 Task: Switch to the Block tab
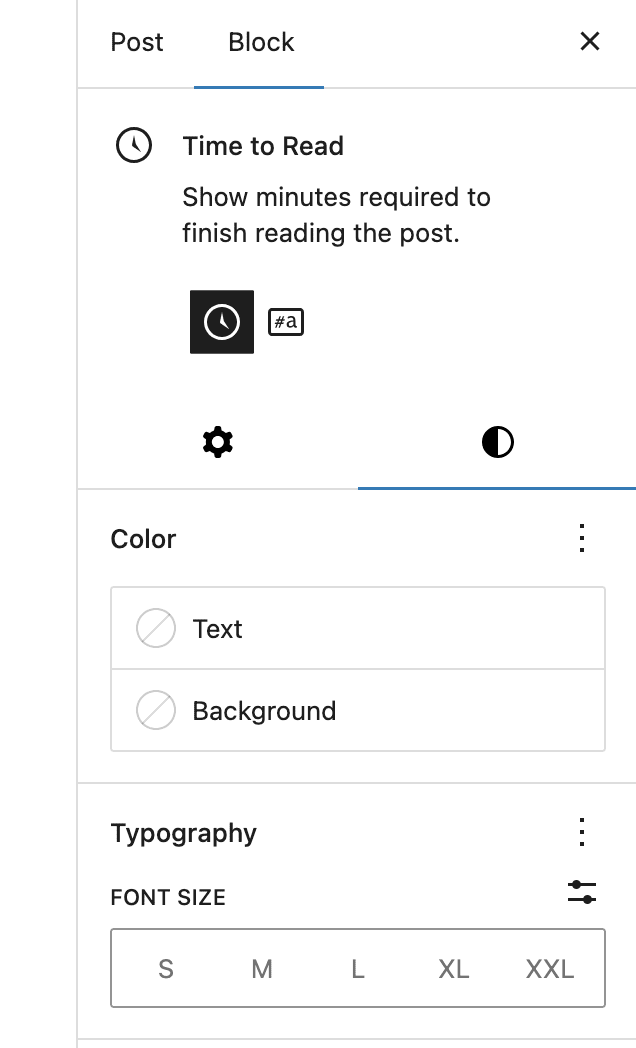tap(261, 42)
